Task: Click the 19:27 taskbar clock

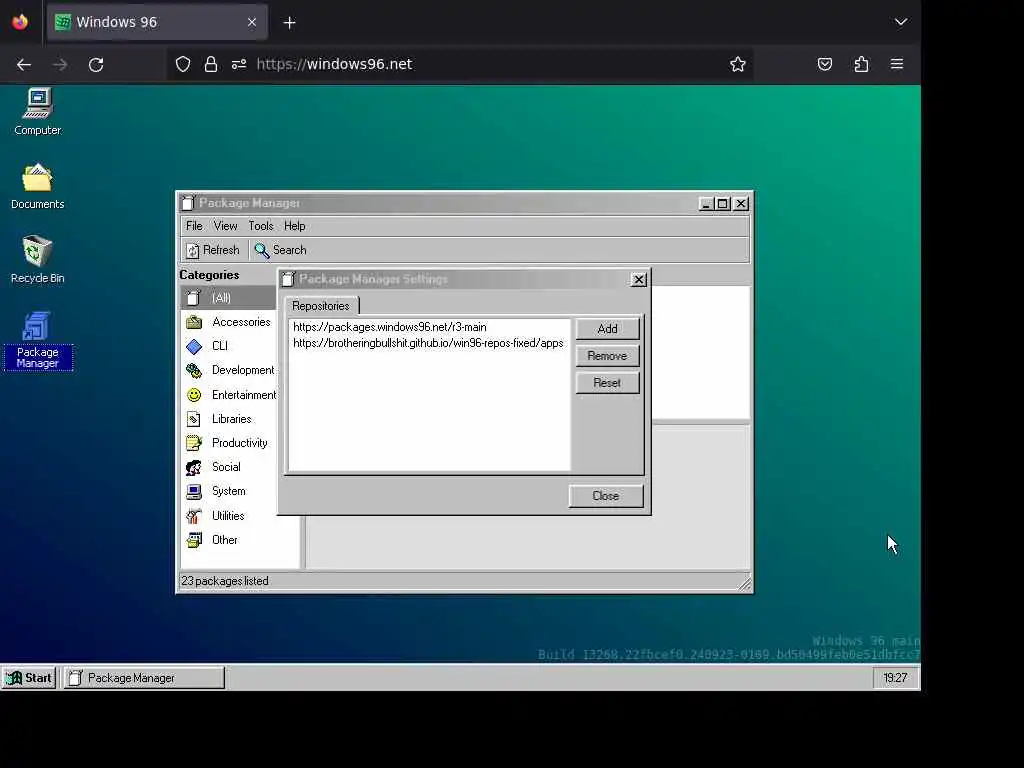Action: point(895,678)
